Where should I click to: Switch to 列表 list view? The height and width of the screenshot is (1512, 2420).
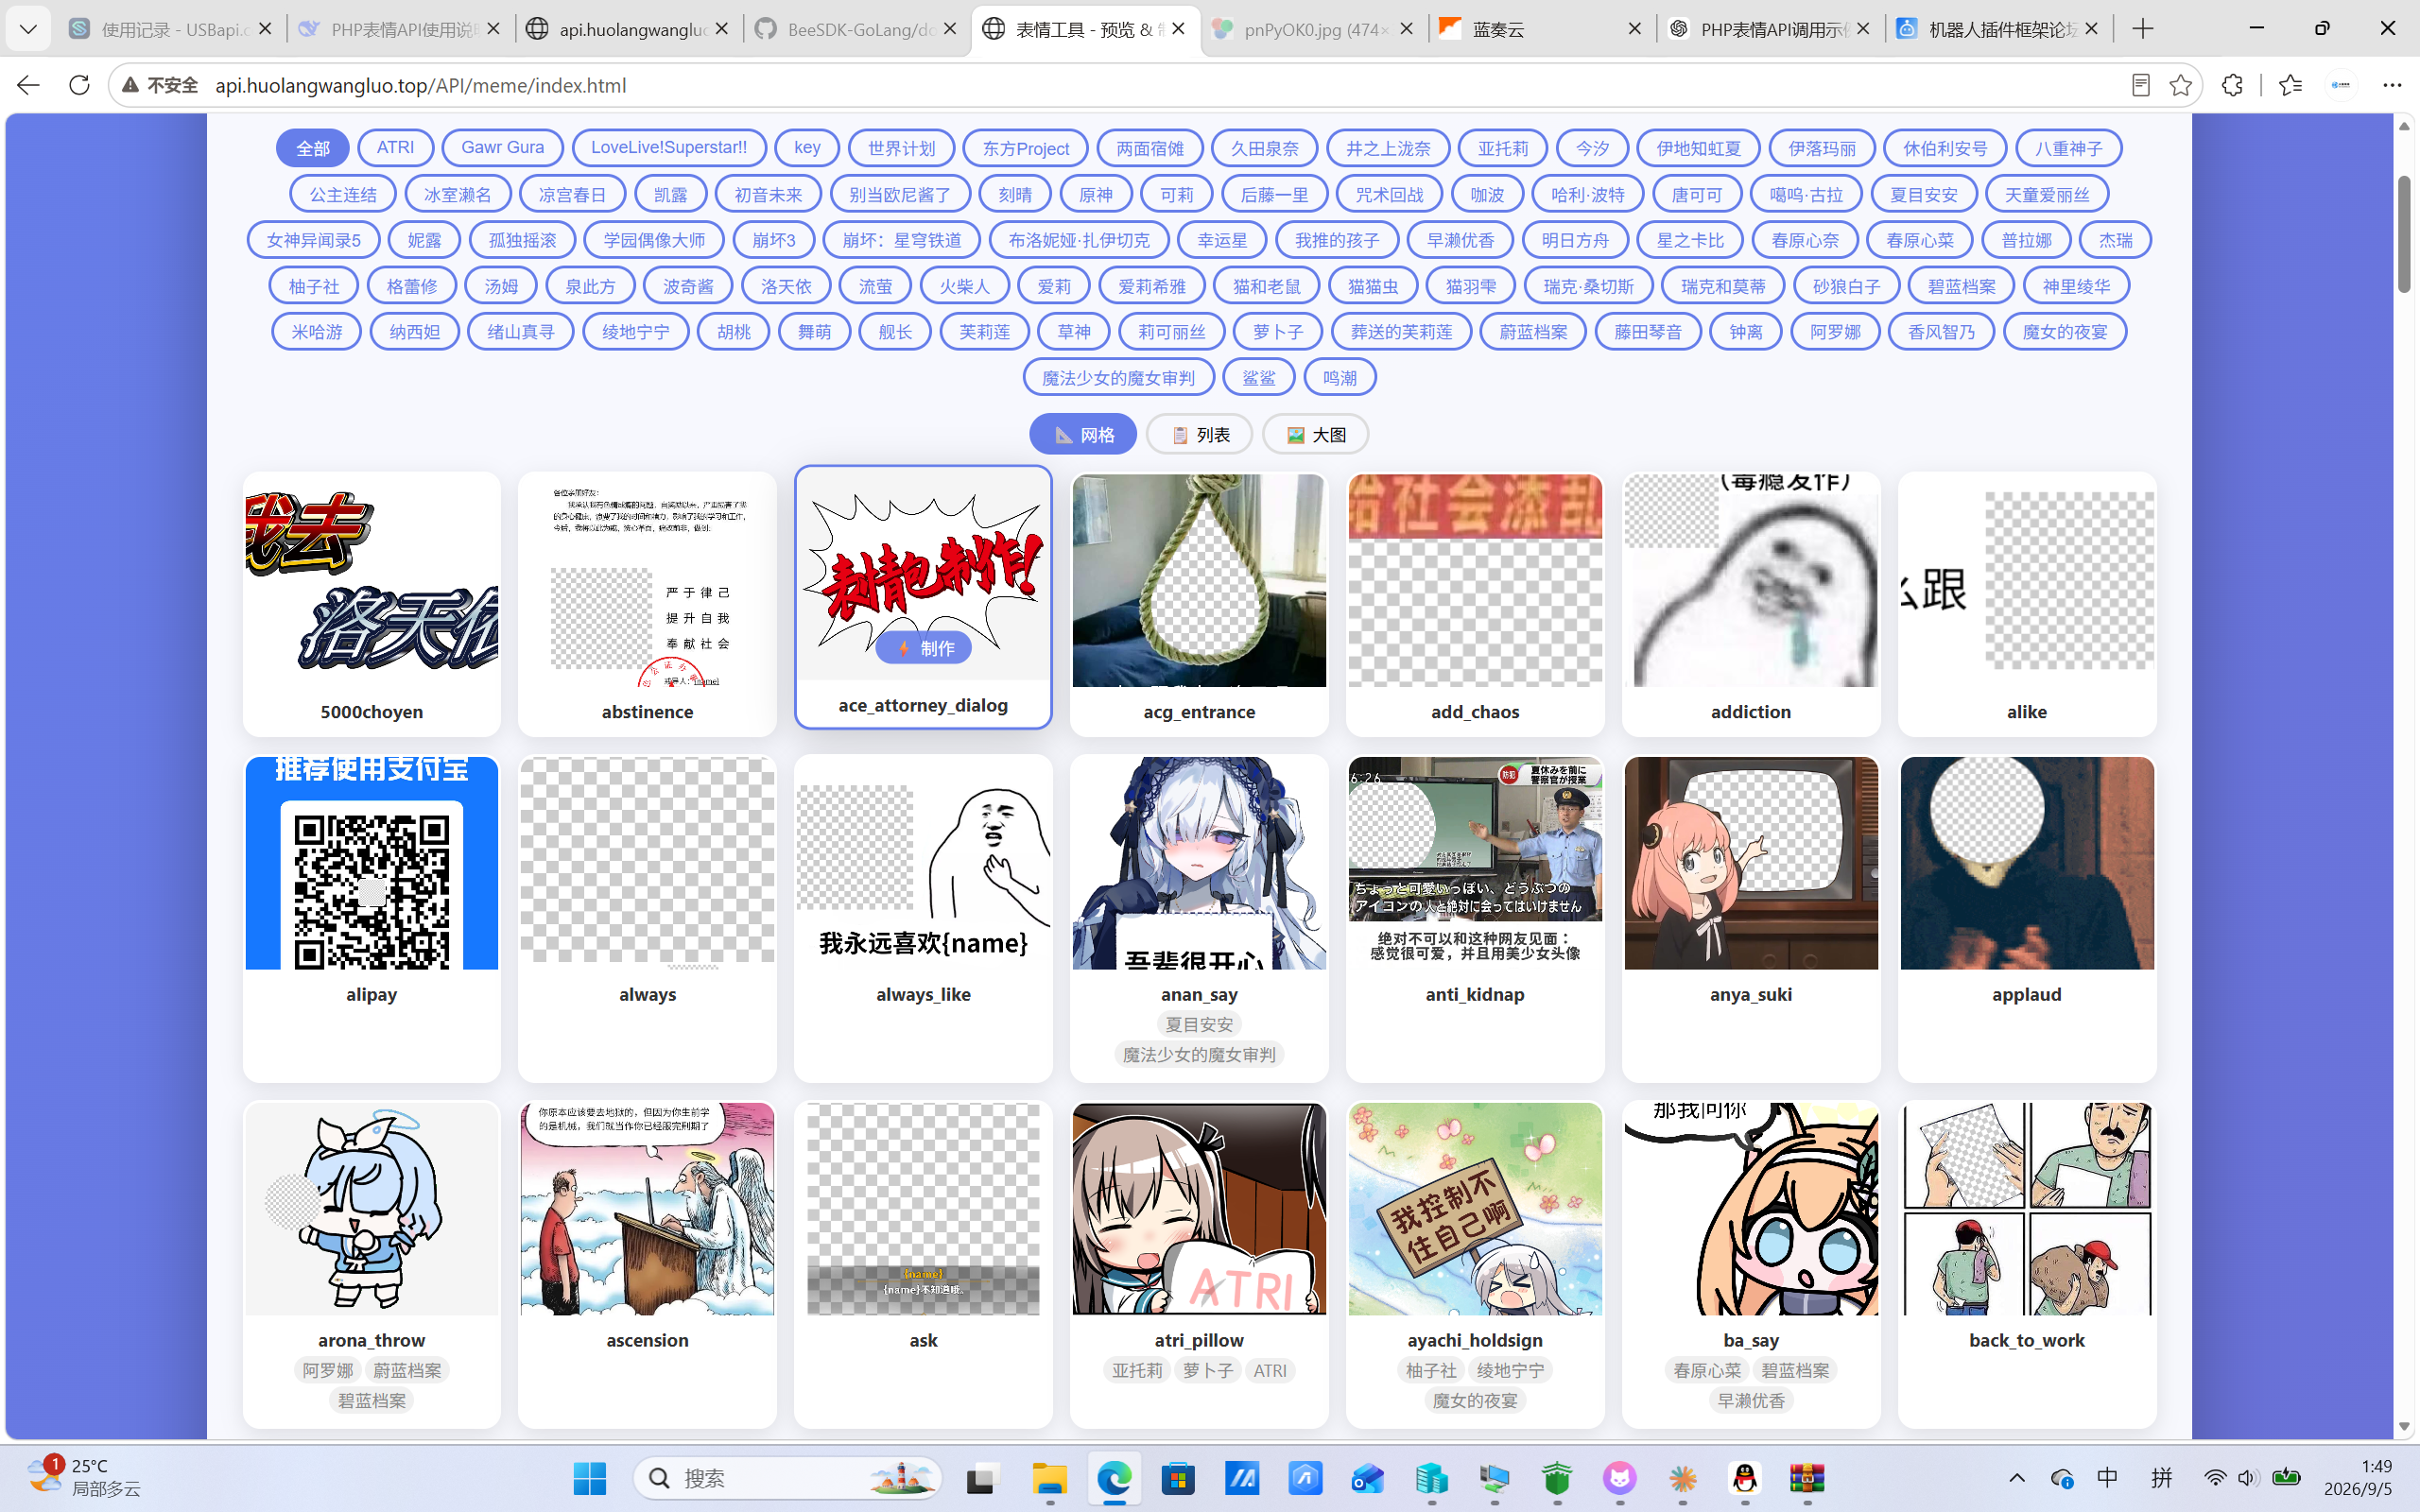(x=1199, y=434)
